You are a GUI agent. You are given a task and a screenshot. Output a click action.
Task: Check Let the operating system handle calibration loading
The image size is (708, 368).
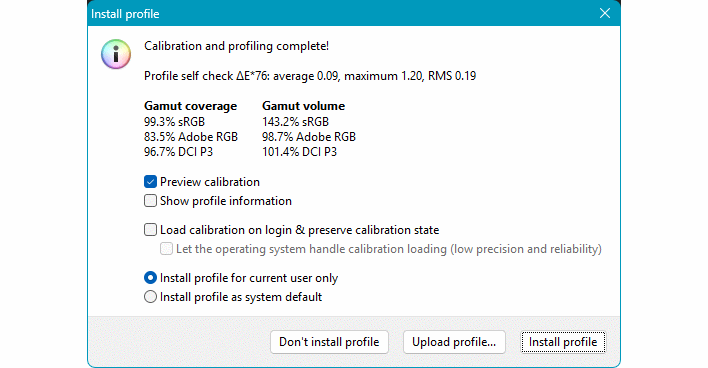click(x=166, y=249)
